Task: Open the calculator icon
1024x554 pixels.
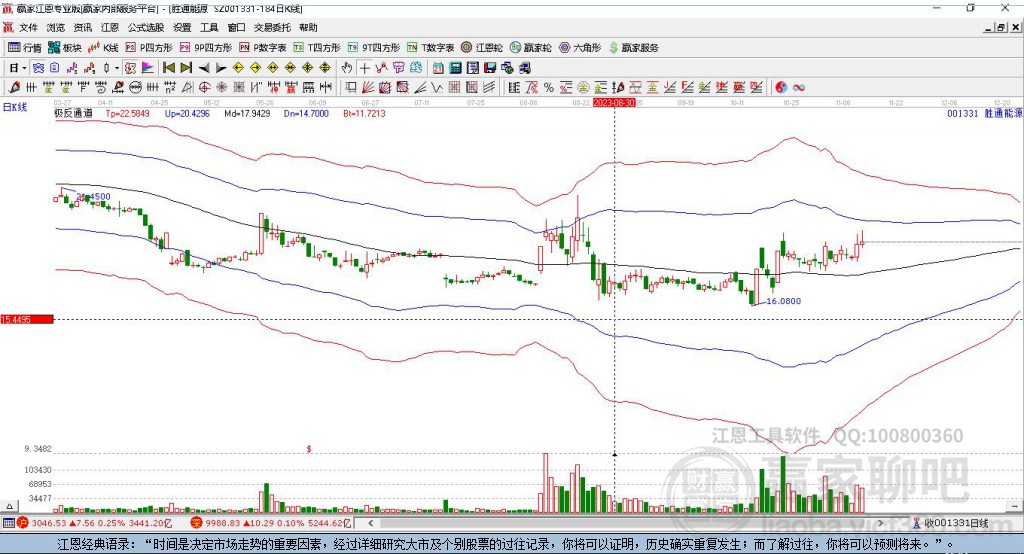Action: tap(455, 68)
